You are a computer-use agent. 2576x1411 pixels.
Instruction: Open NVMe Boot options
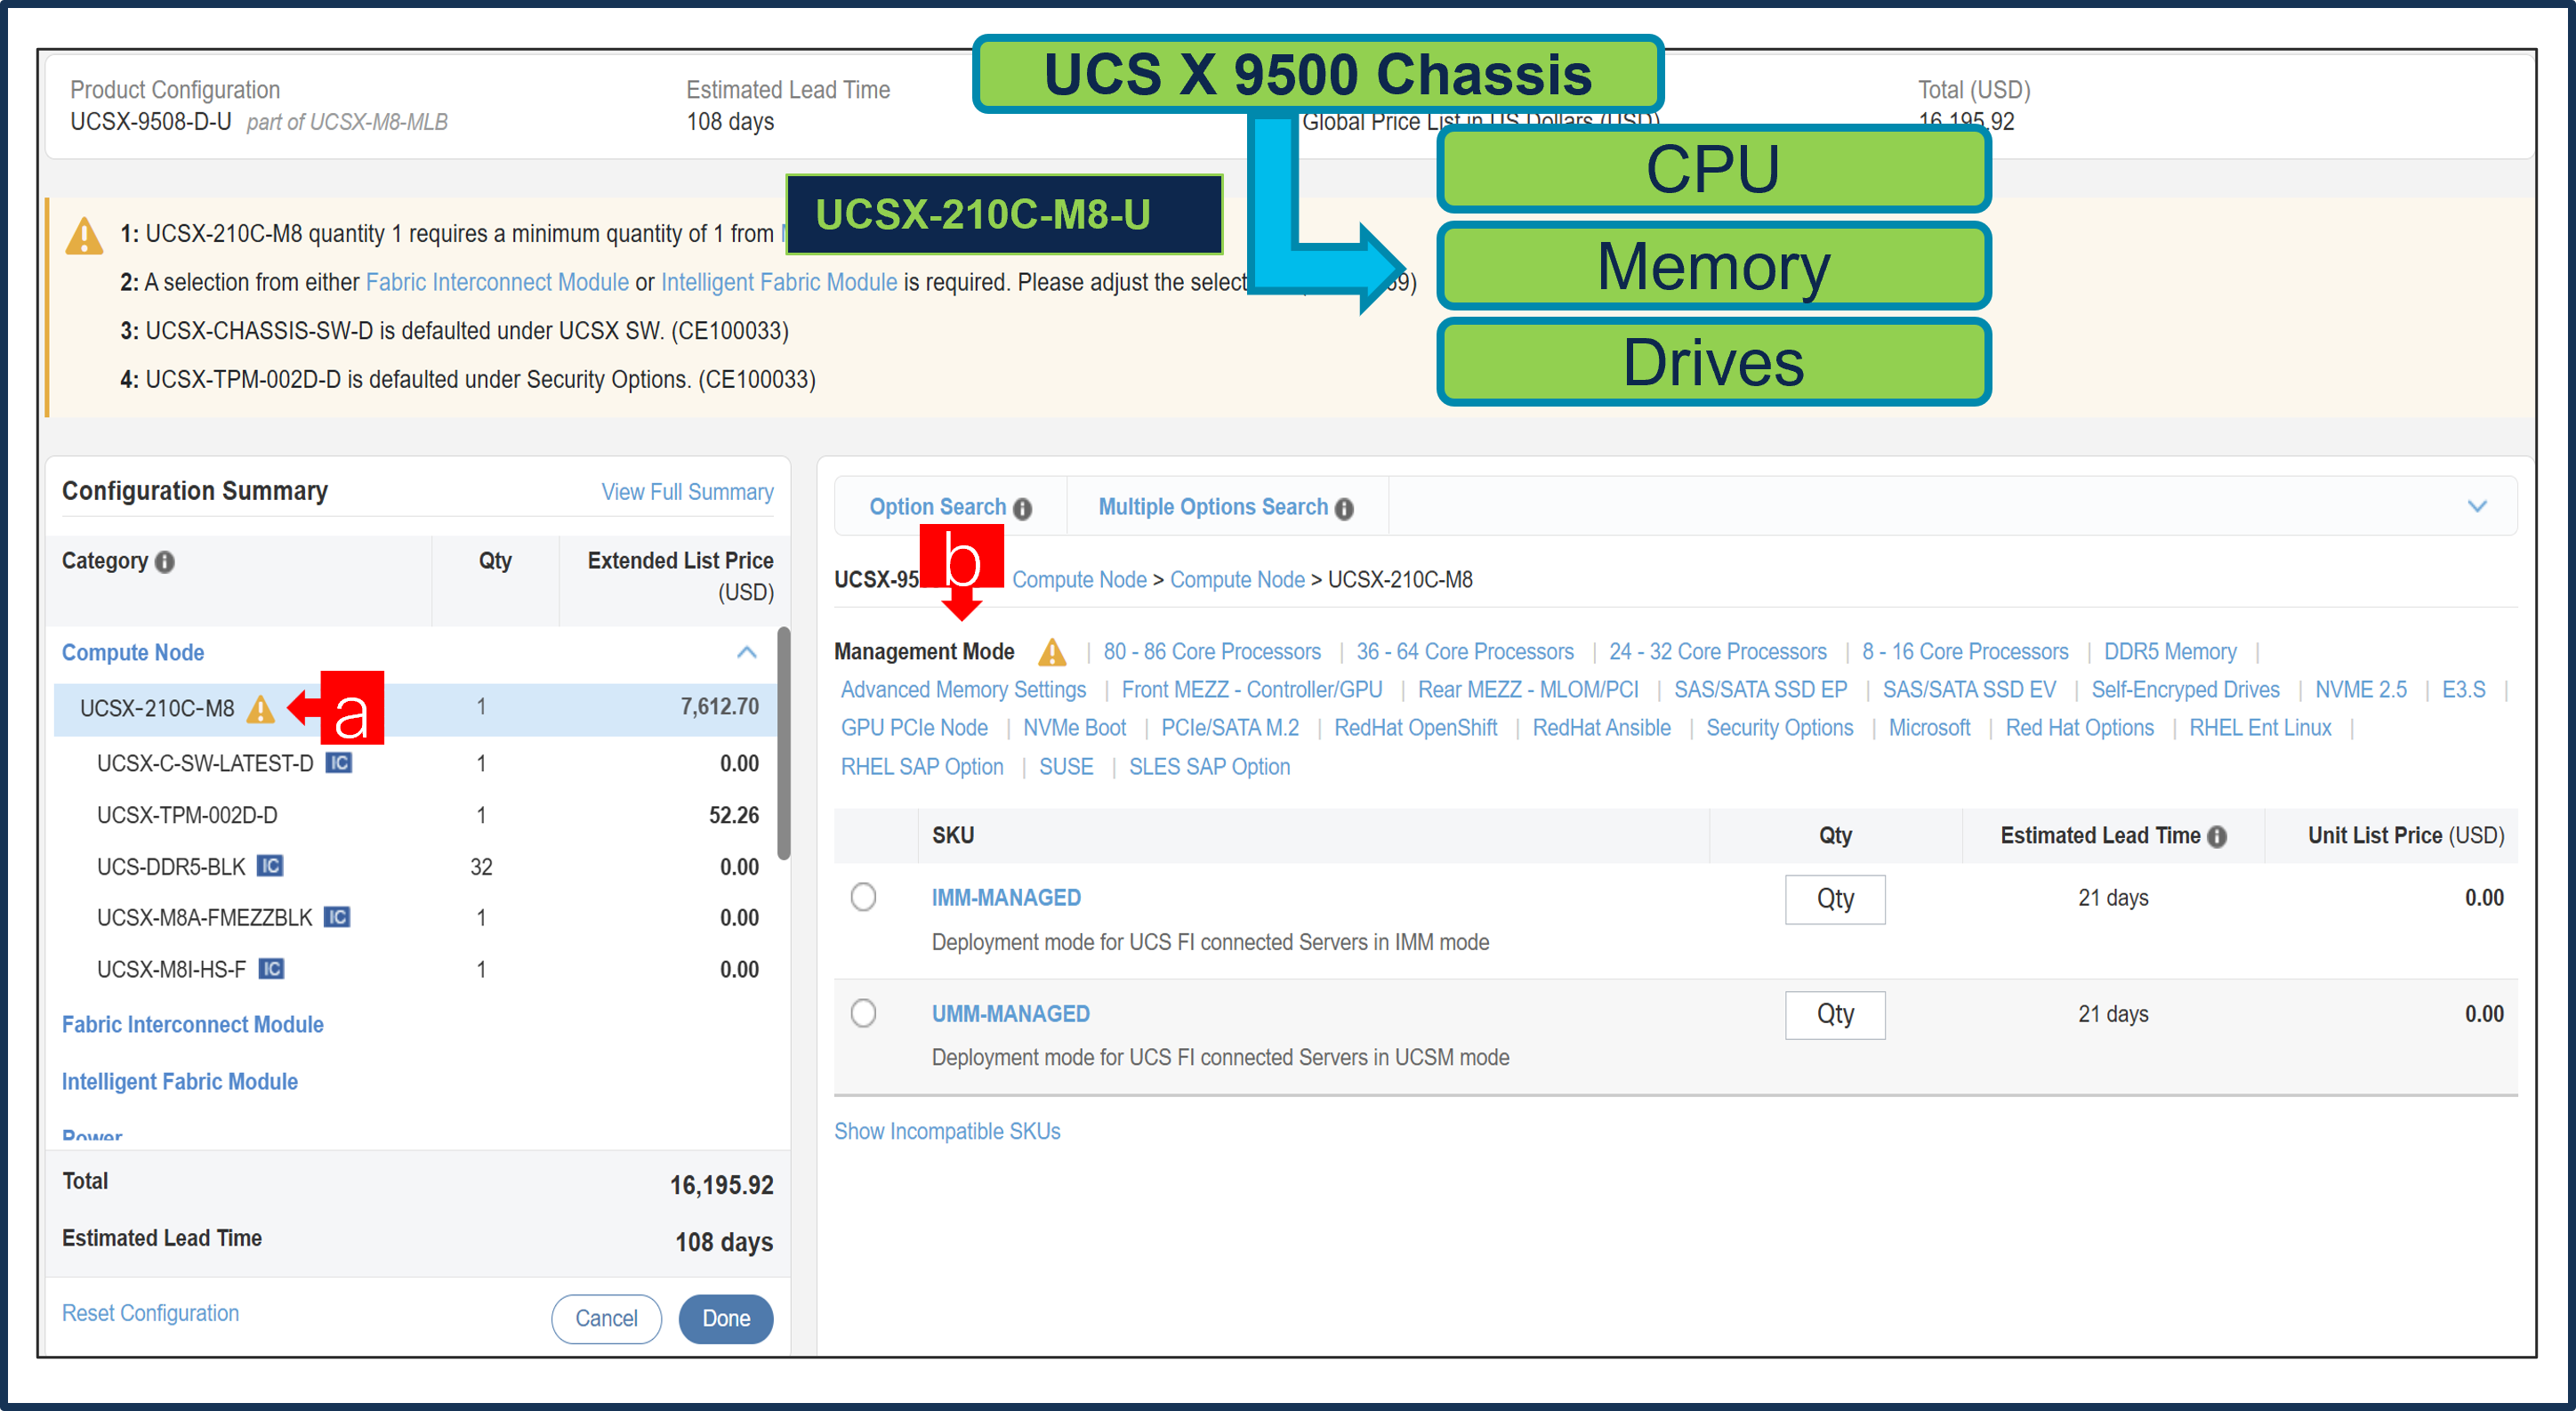pos(1074,728)
